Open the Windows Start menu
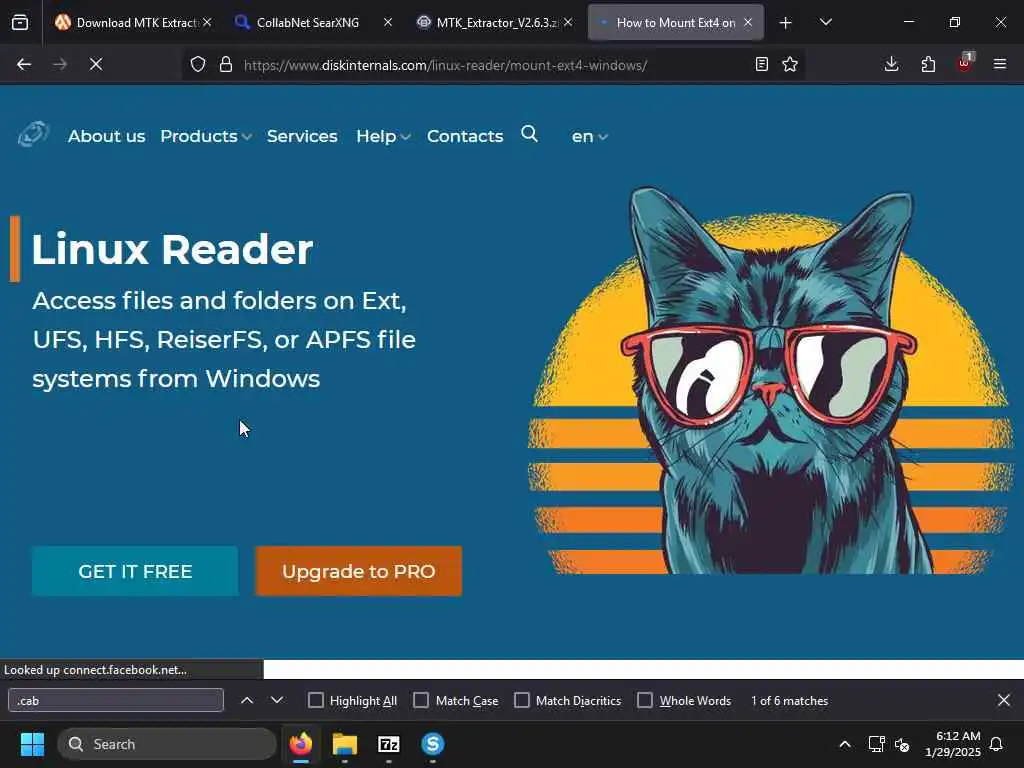Screen dimensions: 1024x768 pyautogui.click(x=32, y=744)
